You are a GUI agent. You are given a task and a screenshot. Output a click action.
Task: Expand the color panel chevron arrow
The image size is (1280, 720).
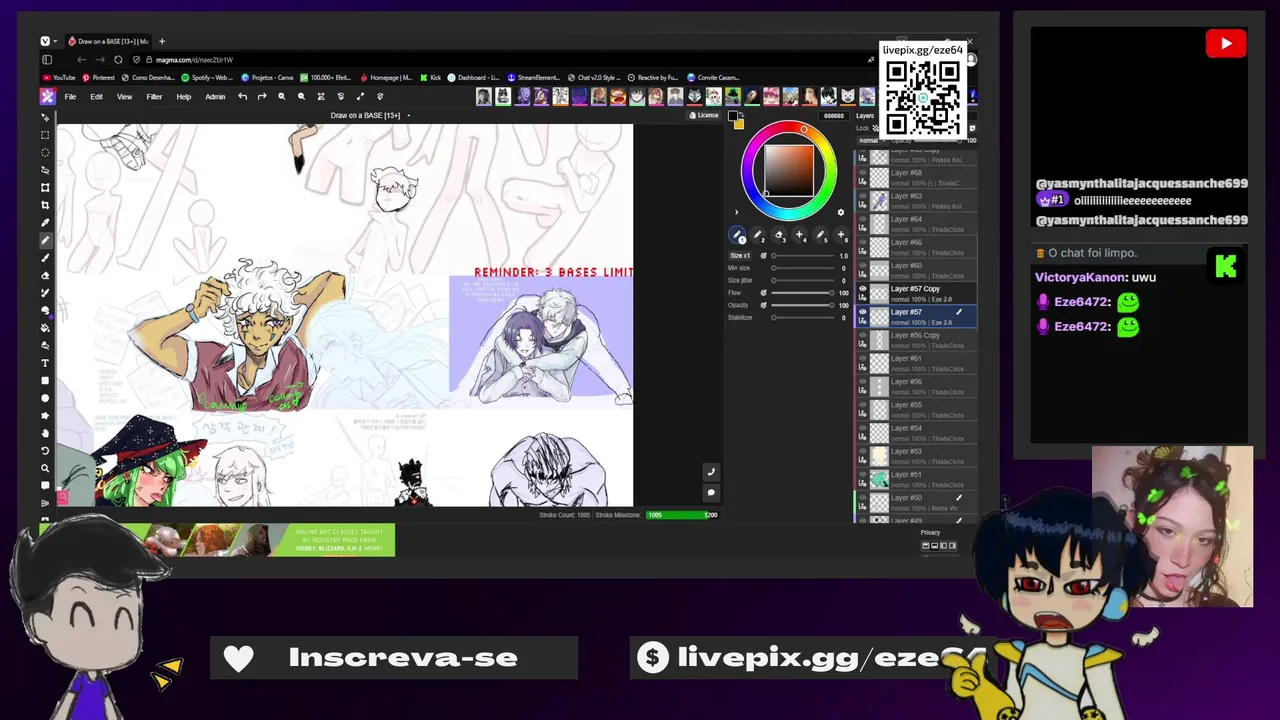coord(737,212)
